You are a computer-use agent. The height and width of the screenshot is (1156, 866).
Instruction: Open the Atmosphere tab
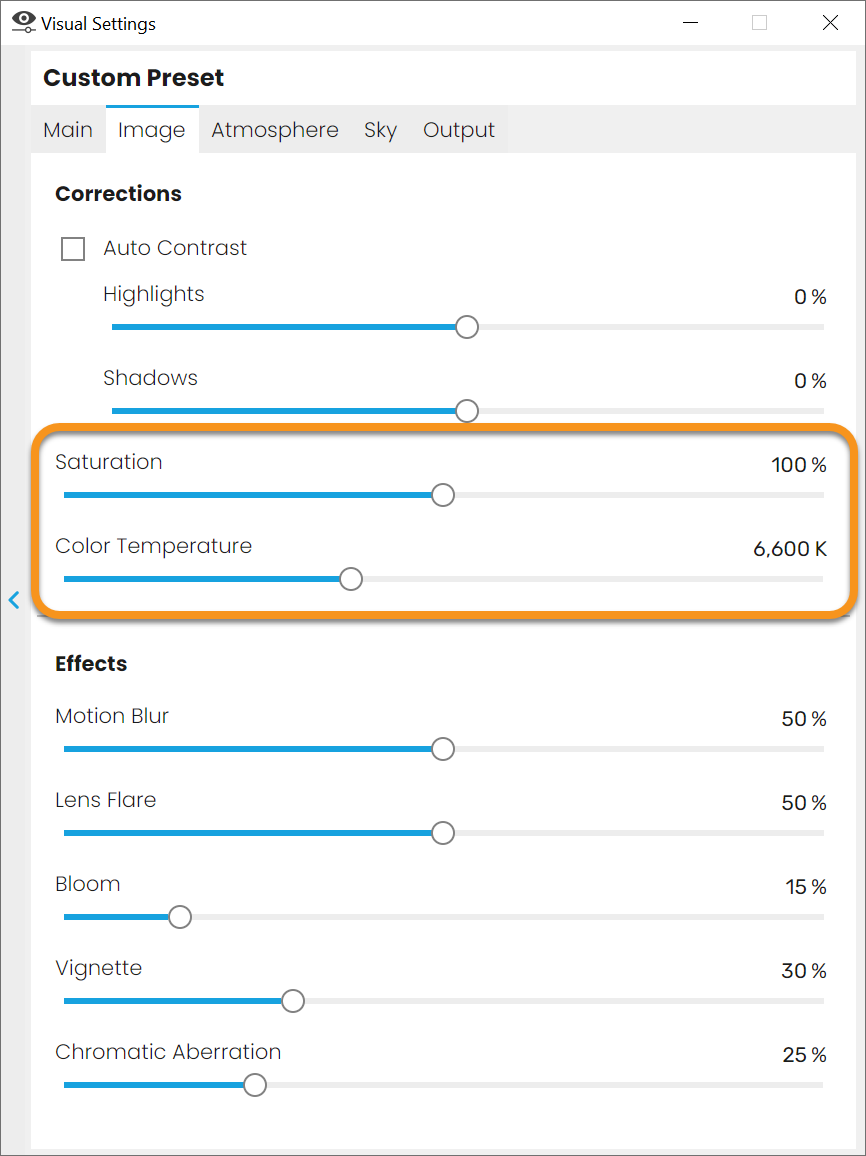coord(275,130)
